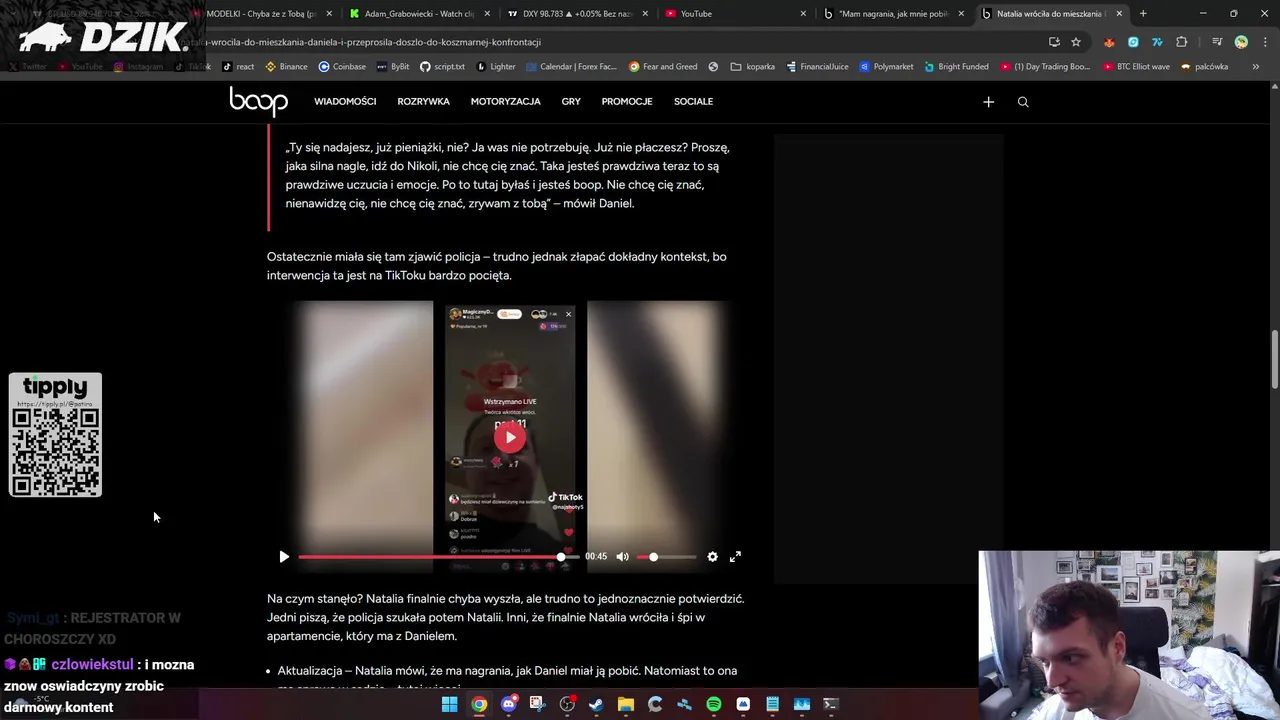Open the react bookmark

(x=238, y=67)
